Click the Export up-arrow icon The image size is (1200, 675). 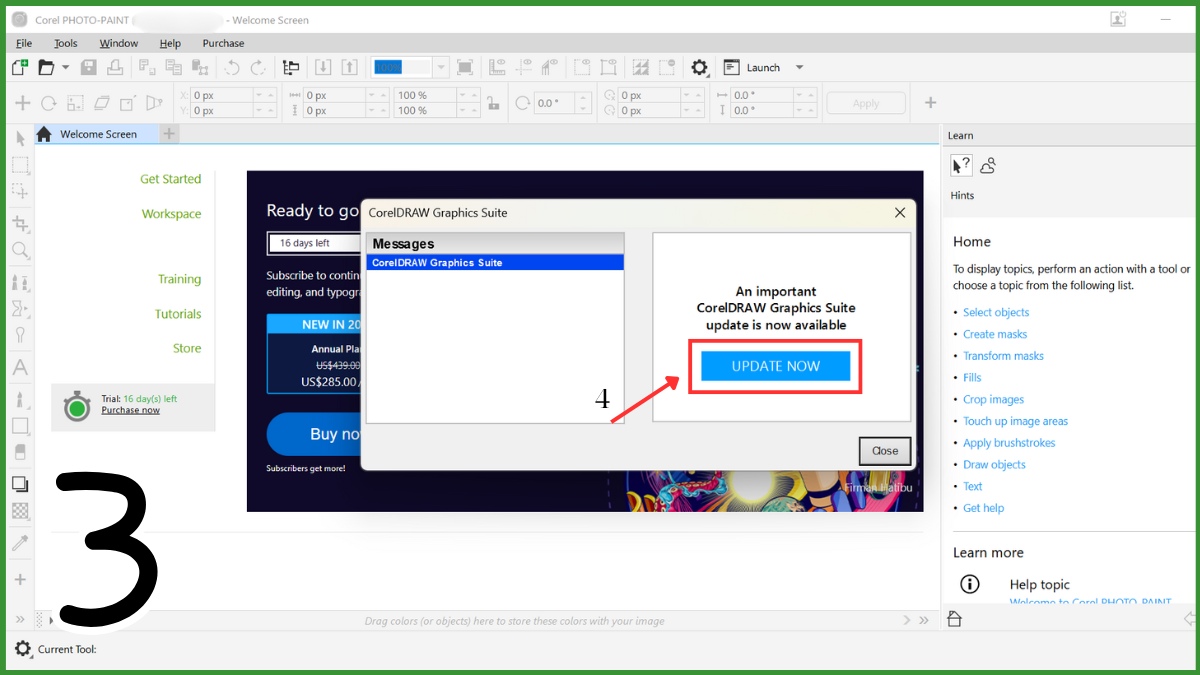point(349,67)
